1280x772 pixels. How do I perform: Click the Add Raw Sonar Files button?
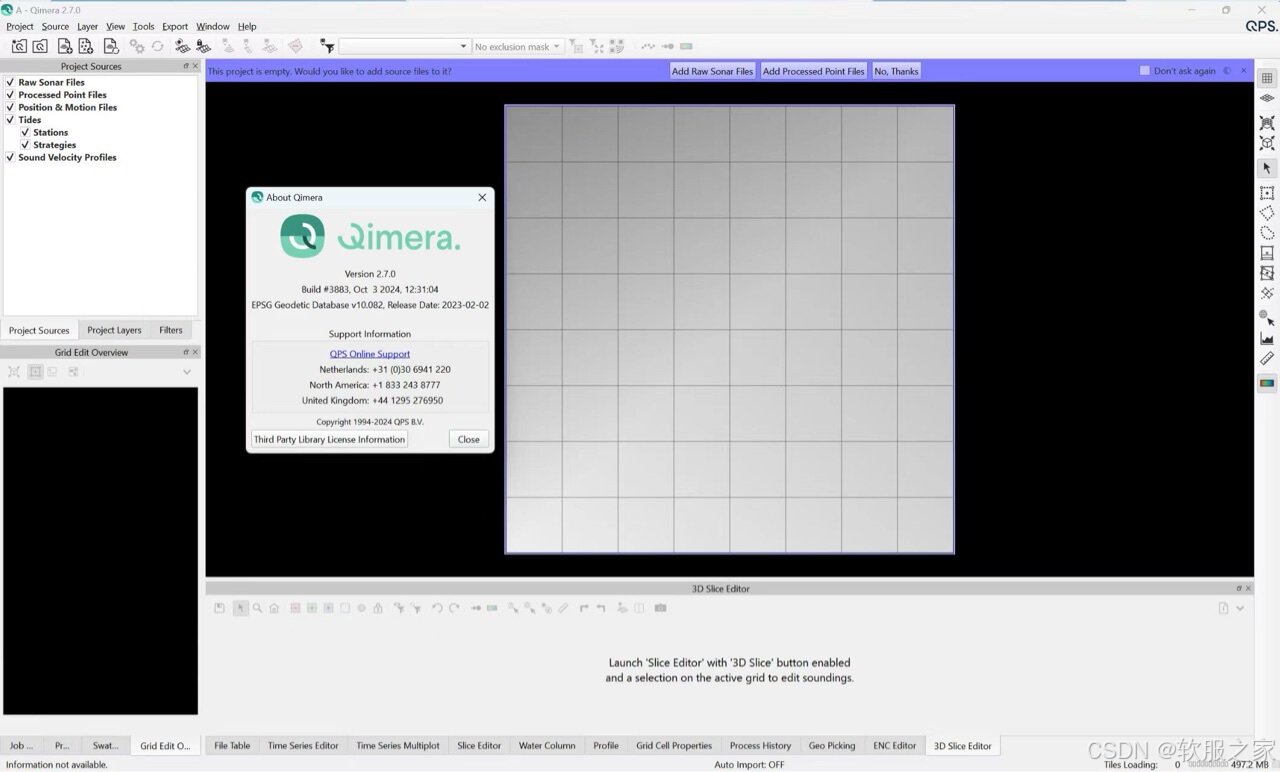point(712,71)
